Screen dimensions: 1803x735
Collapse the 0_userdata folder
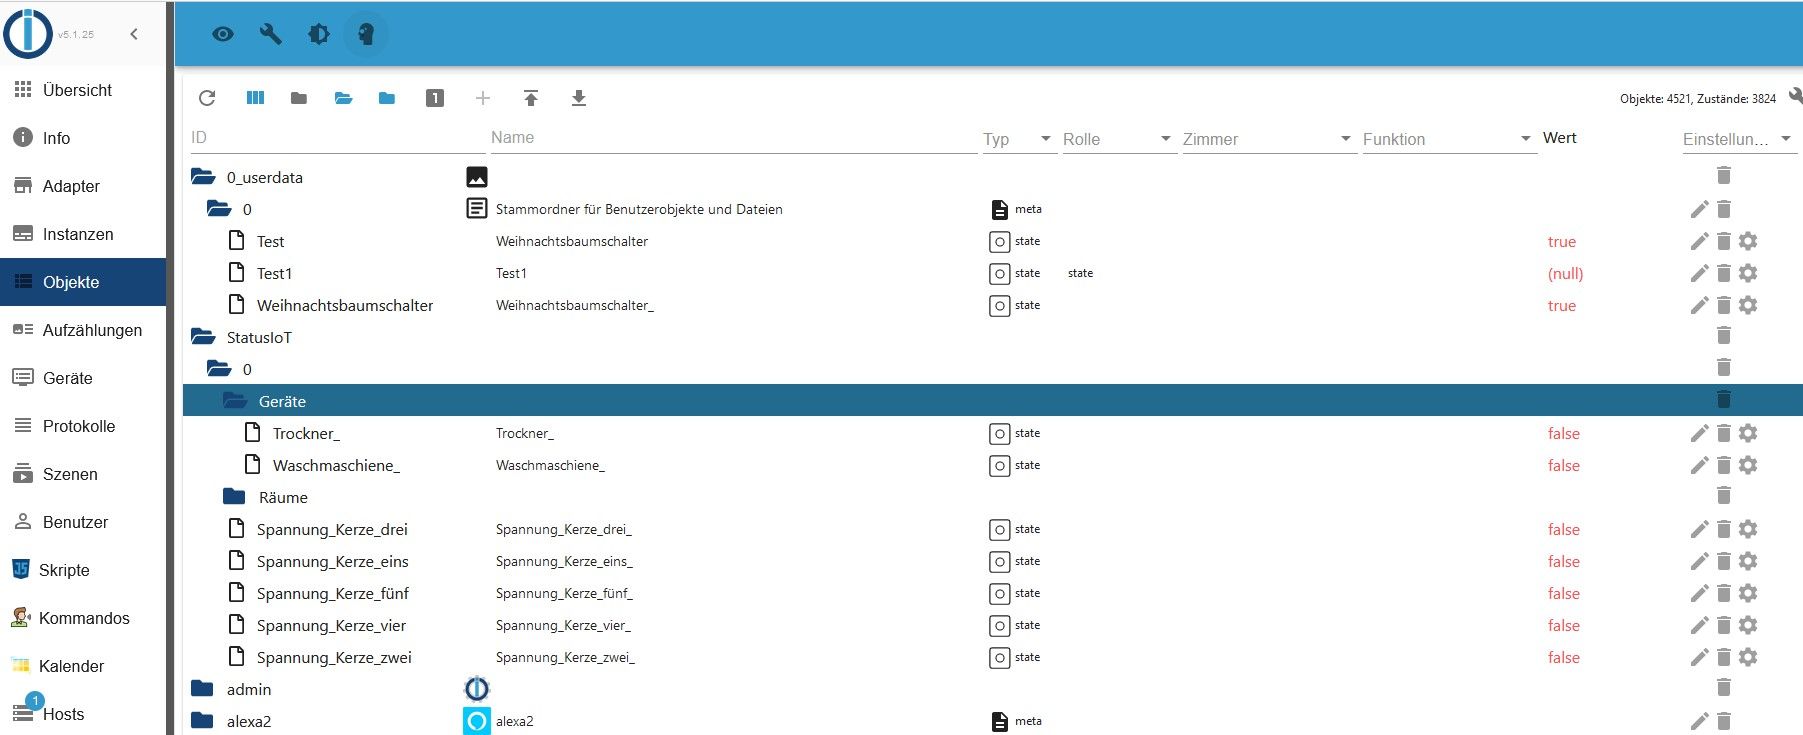point(203,177)
